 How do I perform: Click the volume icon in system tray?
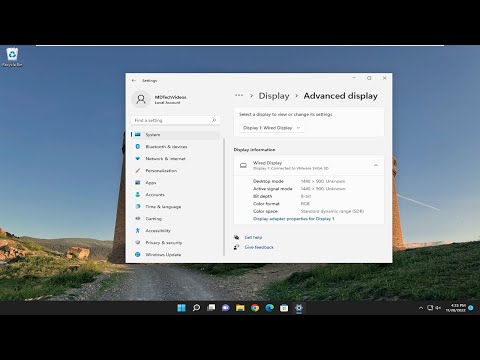(438, 308)
